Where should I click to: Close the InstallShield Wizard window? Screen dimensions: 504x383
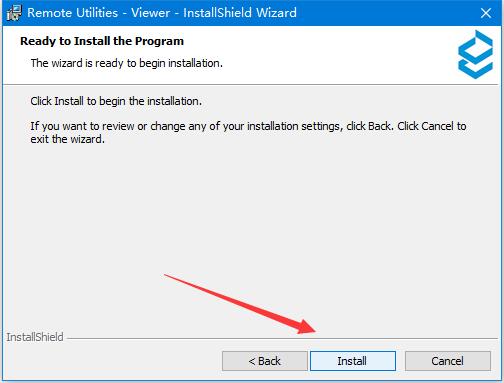click(486, 13)
